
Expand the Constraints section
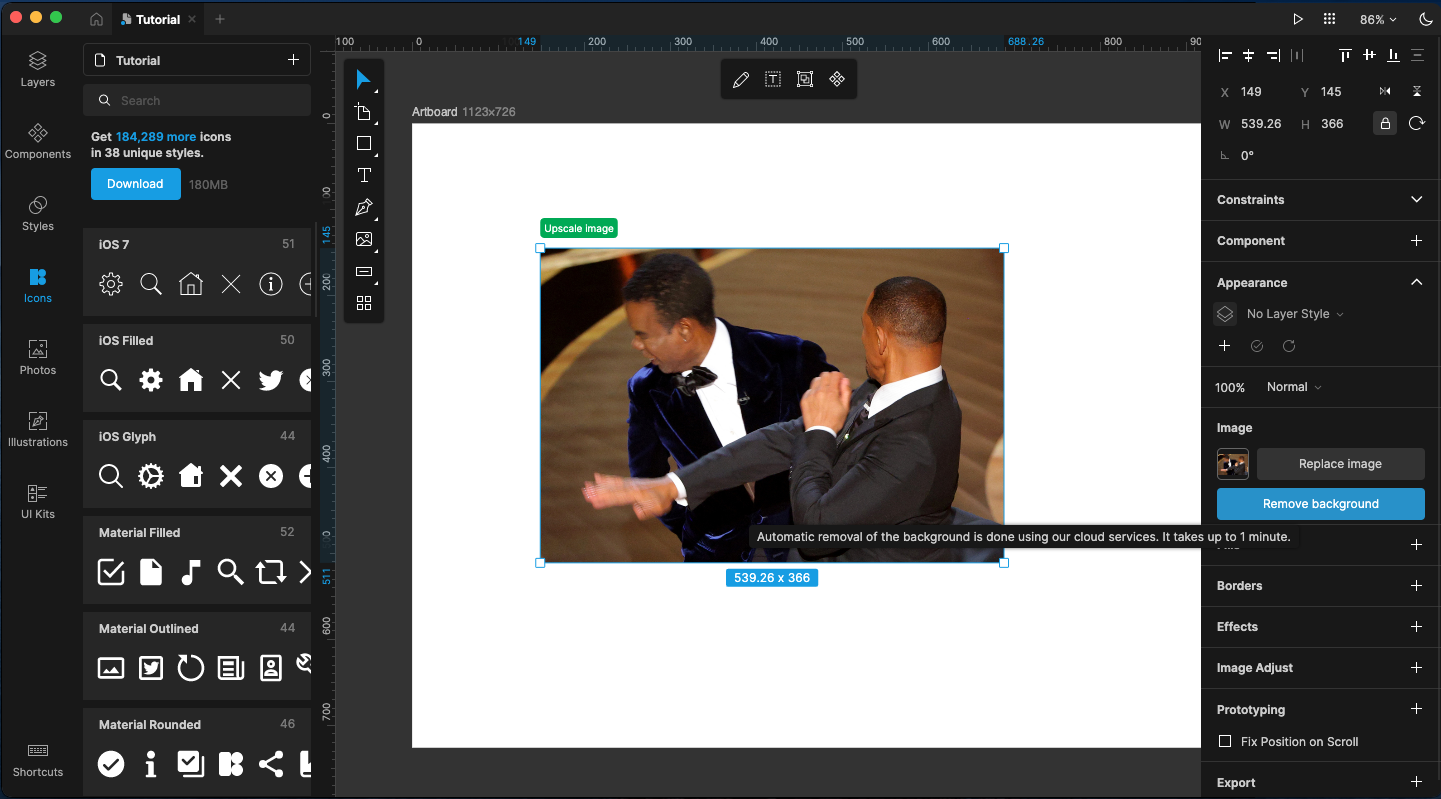coord(1416,199)
